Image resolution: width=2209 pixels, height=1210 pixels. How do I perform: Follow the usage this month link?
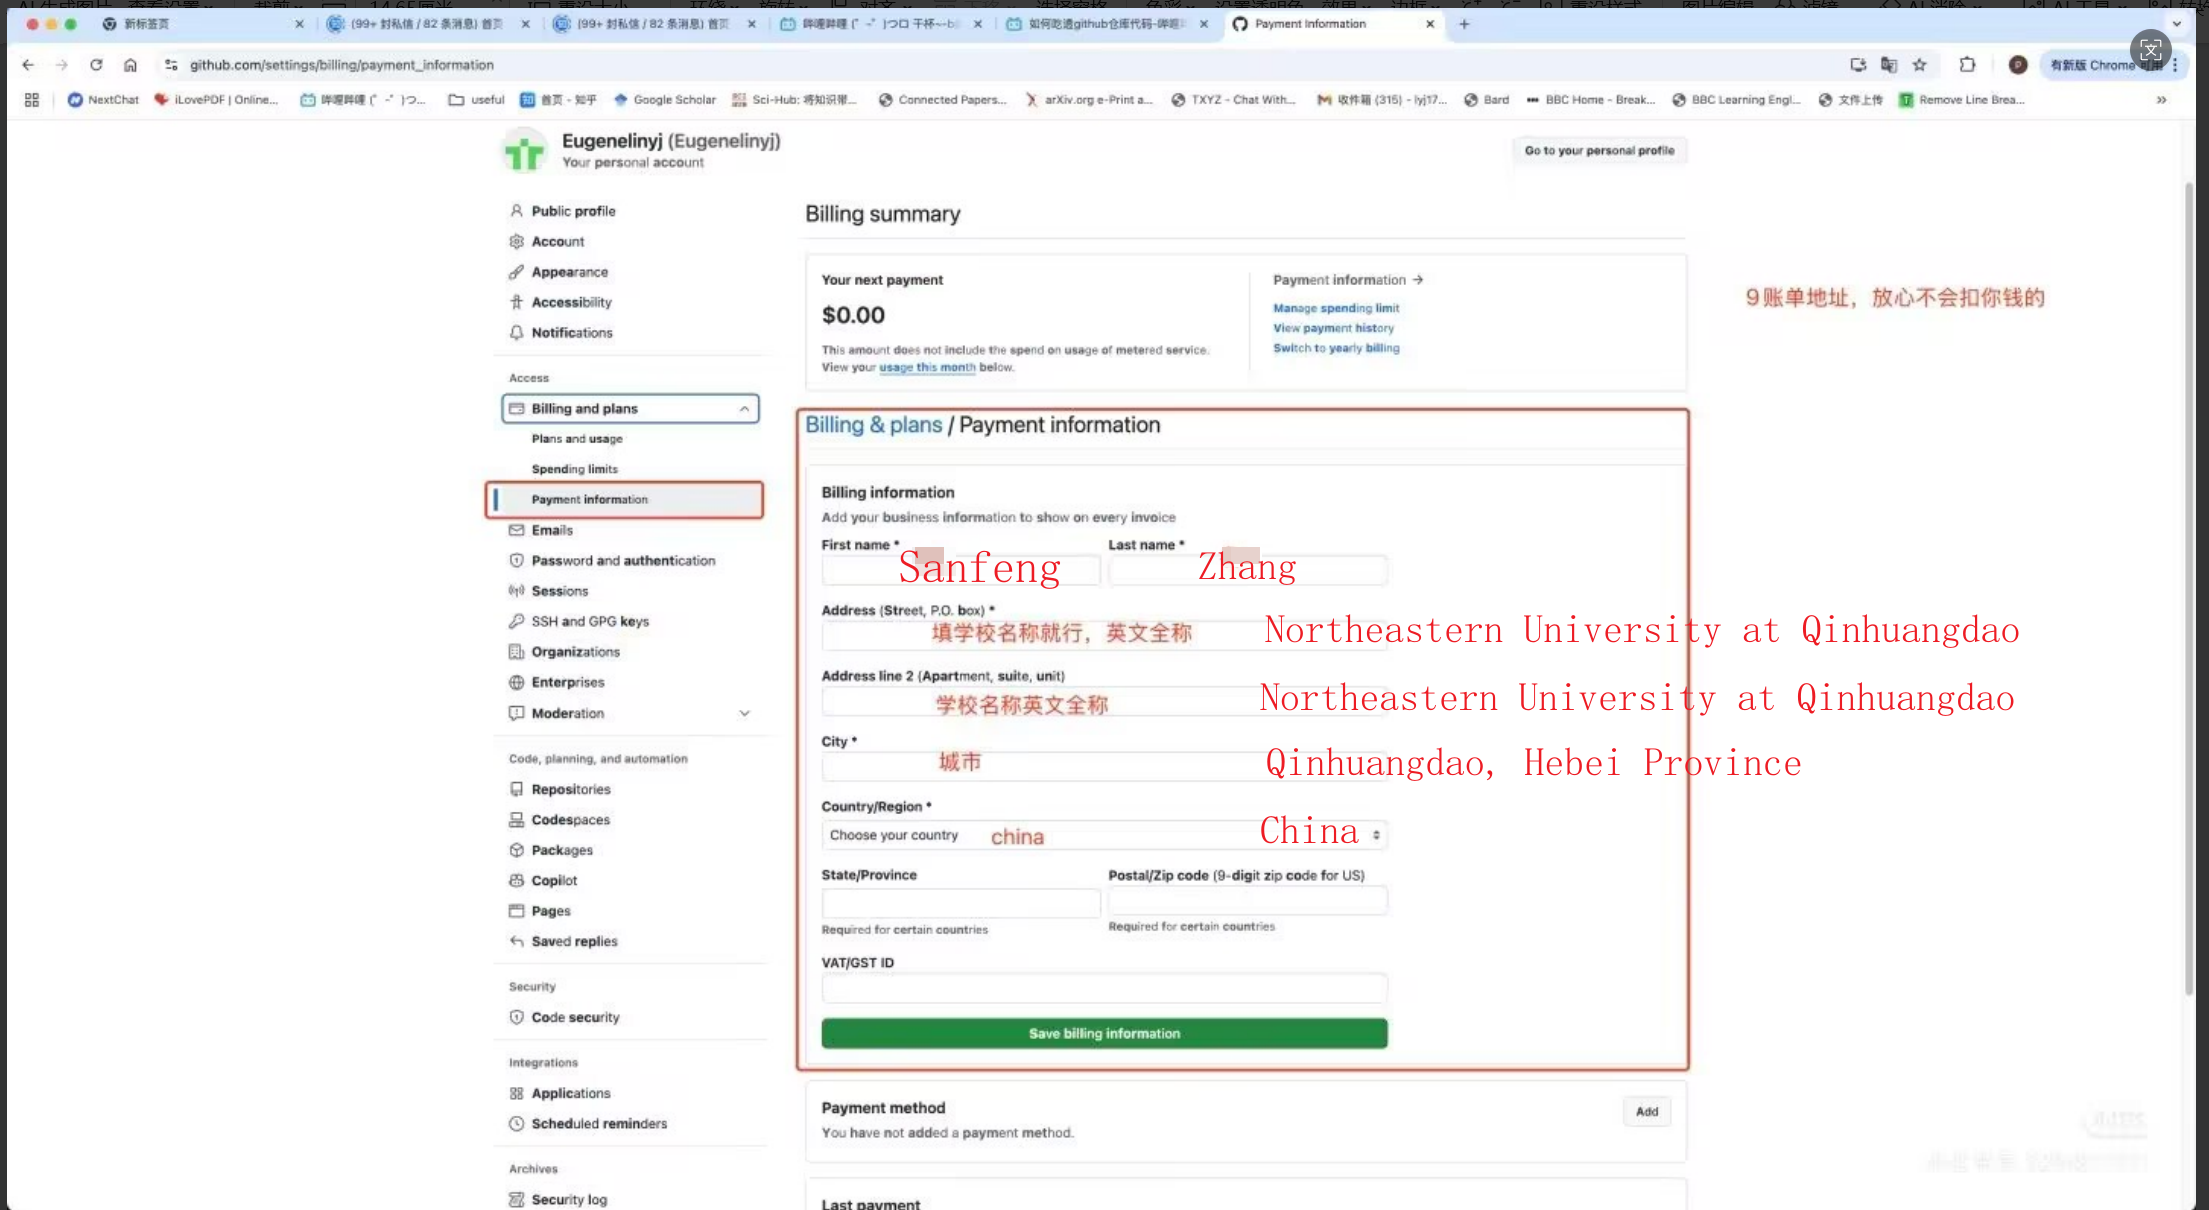tap(927, 368)
